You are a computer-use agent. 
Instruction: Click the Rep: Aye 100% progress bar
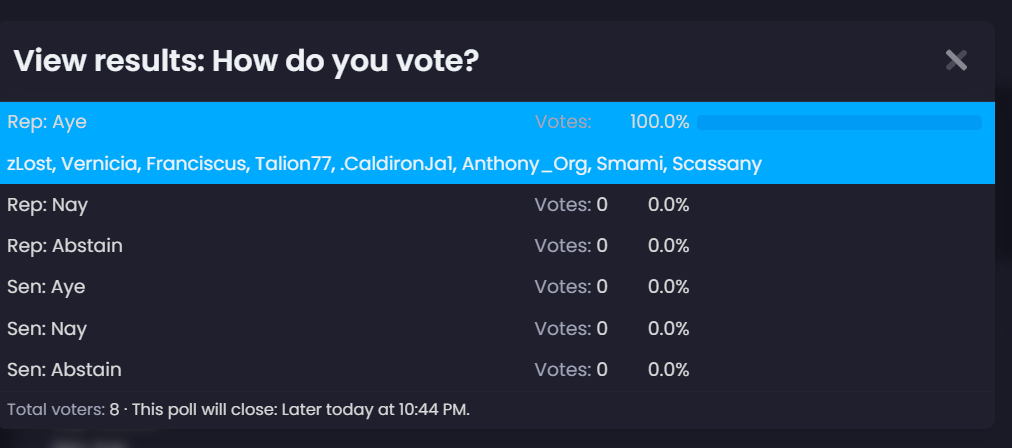coord(839,122)
